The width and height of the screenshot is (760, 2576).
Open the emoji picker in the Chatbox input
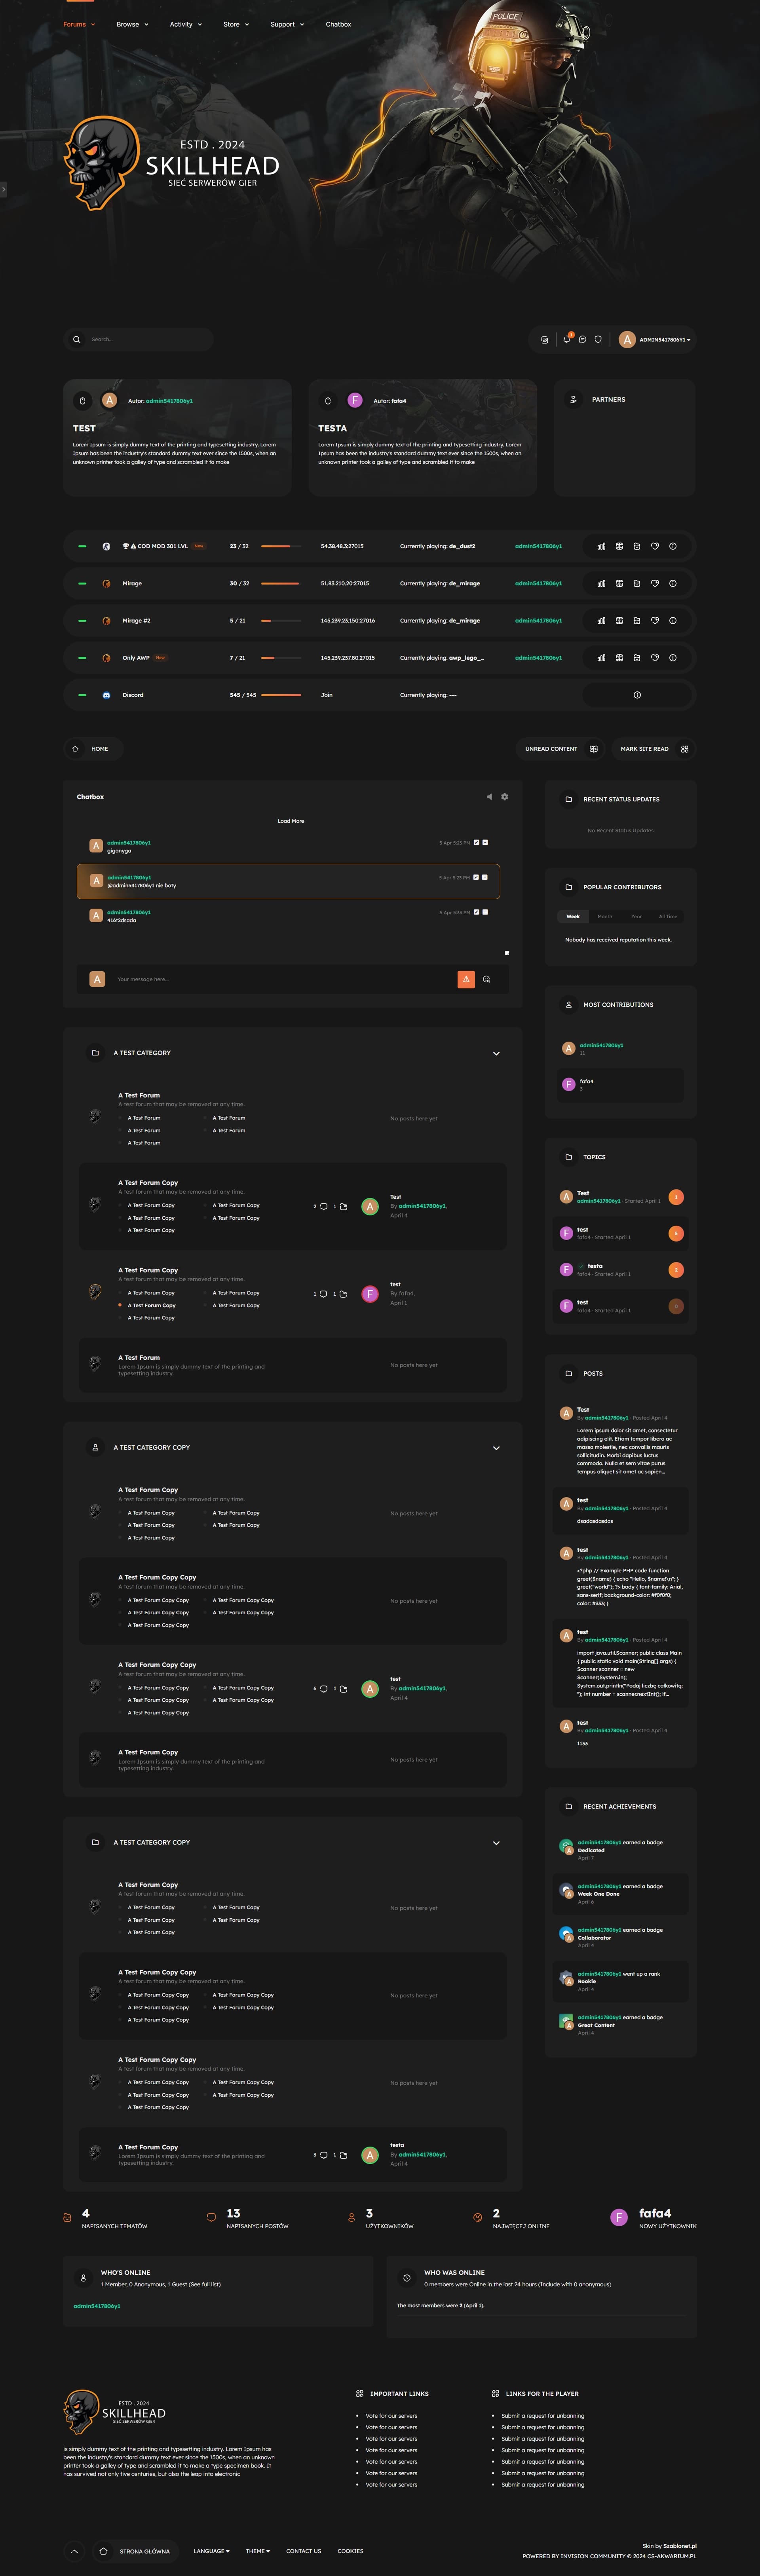point(486,980)
